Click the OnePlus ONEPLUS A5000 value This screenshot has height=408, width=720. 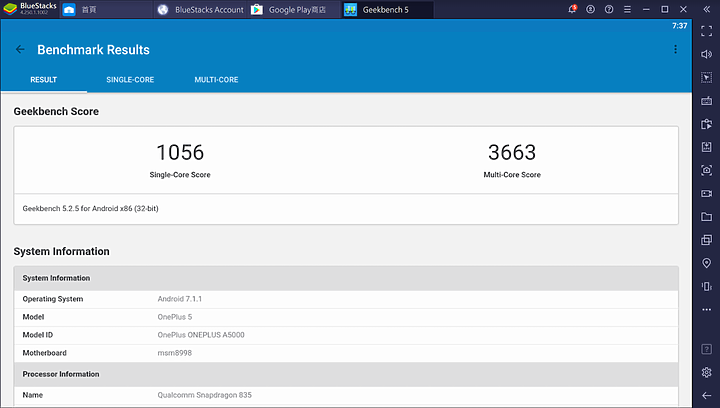(201, 335)
